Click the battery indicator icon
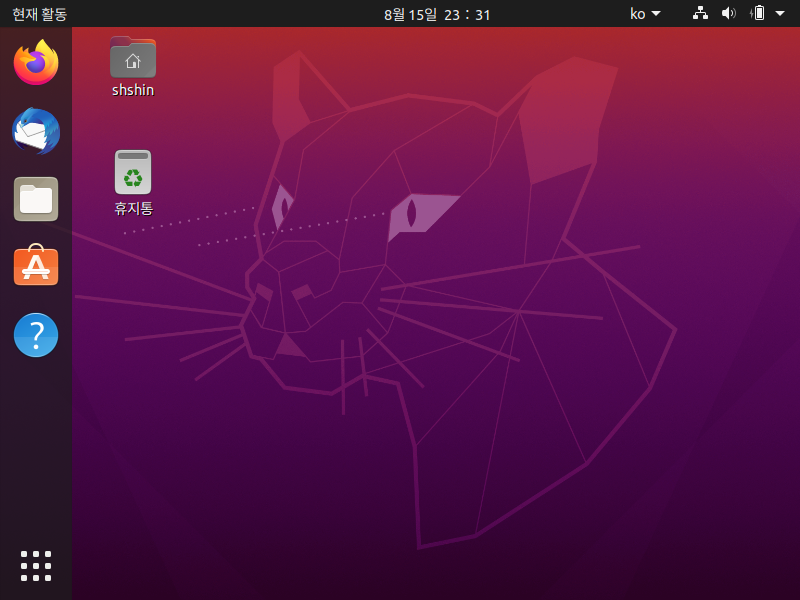The width and height of the screenshot is (800, 600). pos(758,13)
